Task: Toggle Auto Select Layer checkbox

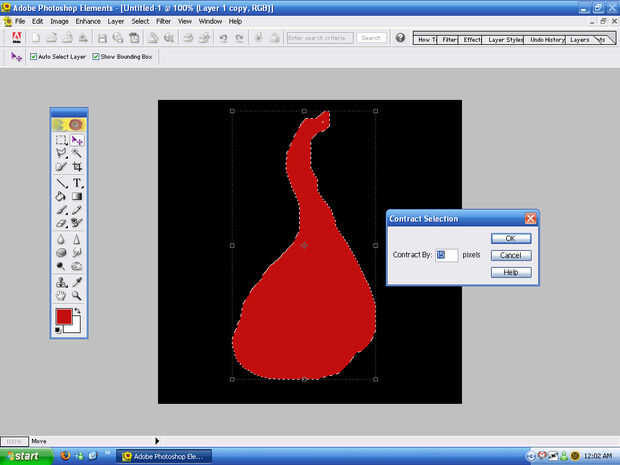Action: click(33, 57)
